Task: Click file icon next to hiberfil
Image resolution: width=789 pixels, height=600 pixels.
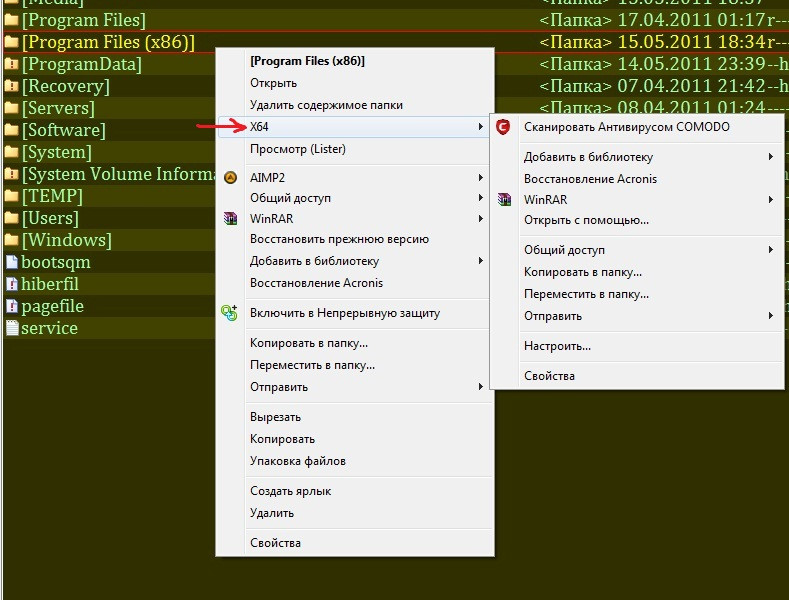Action: pyautogui.click(x=12, y=284)
